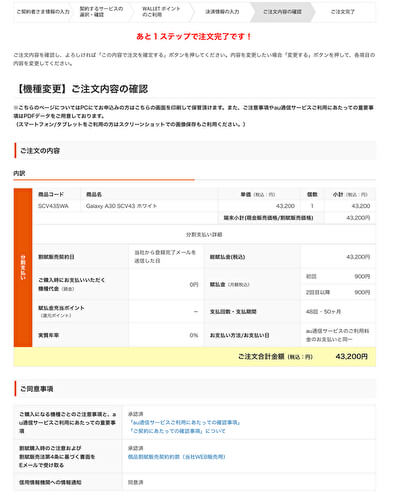Open the 個品割賦販売契約約款 link
Screen dimensions: 400x500
pyautogui.click(x=177, y=457)
